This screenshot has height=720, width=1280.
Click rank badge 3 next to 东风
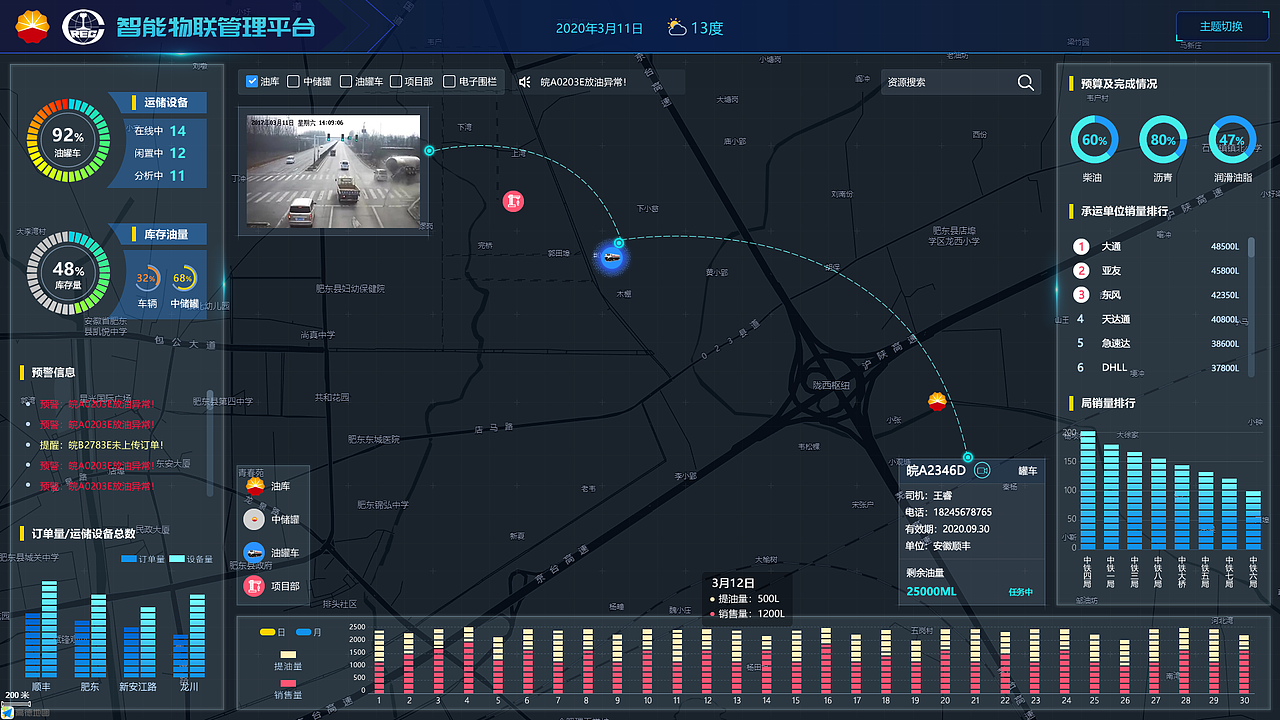click(1080, 294)
